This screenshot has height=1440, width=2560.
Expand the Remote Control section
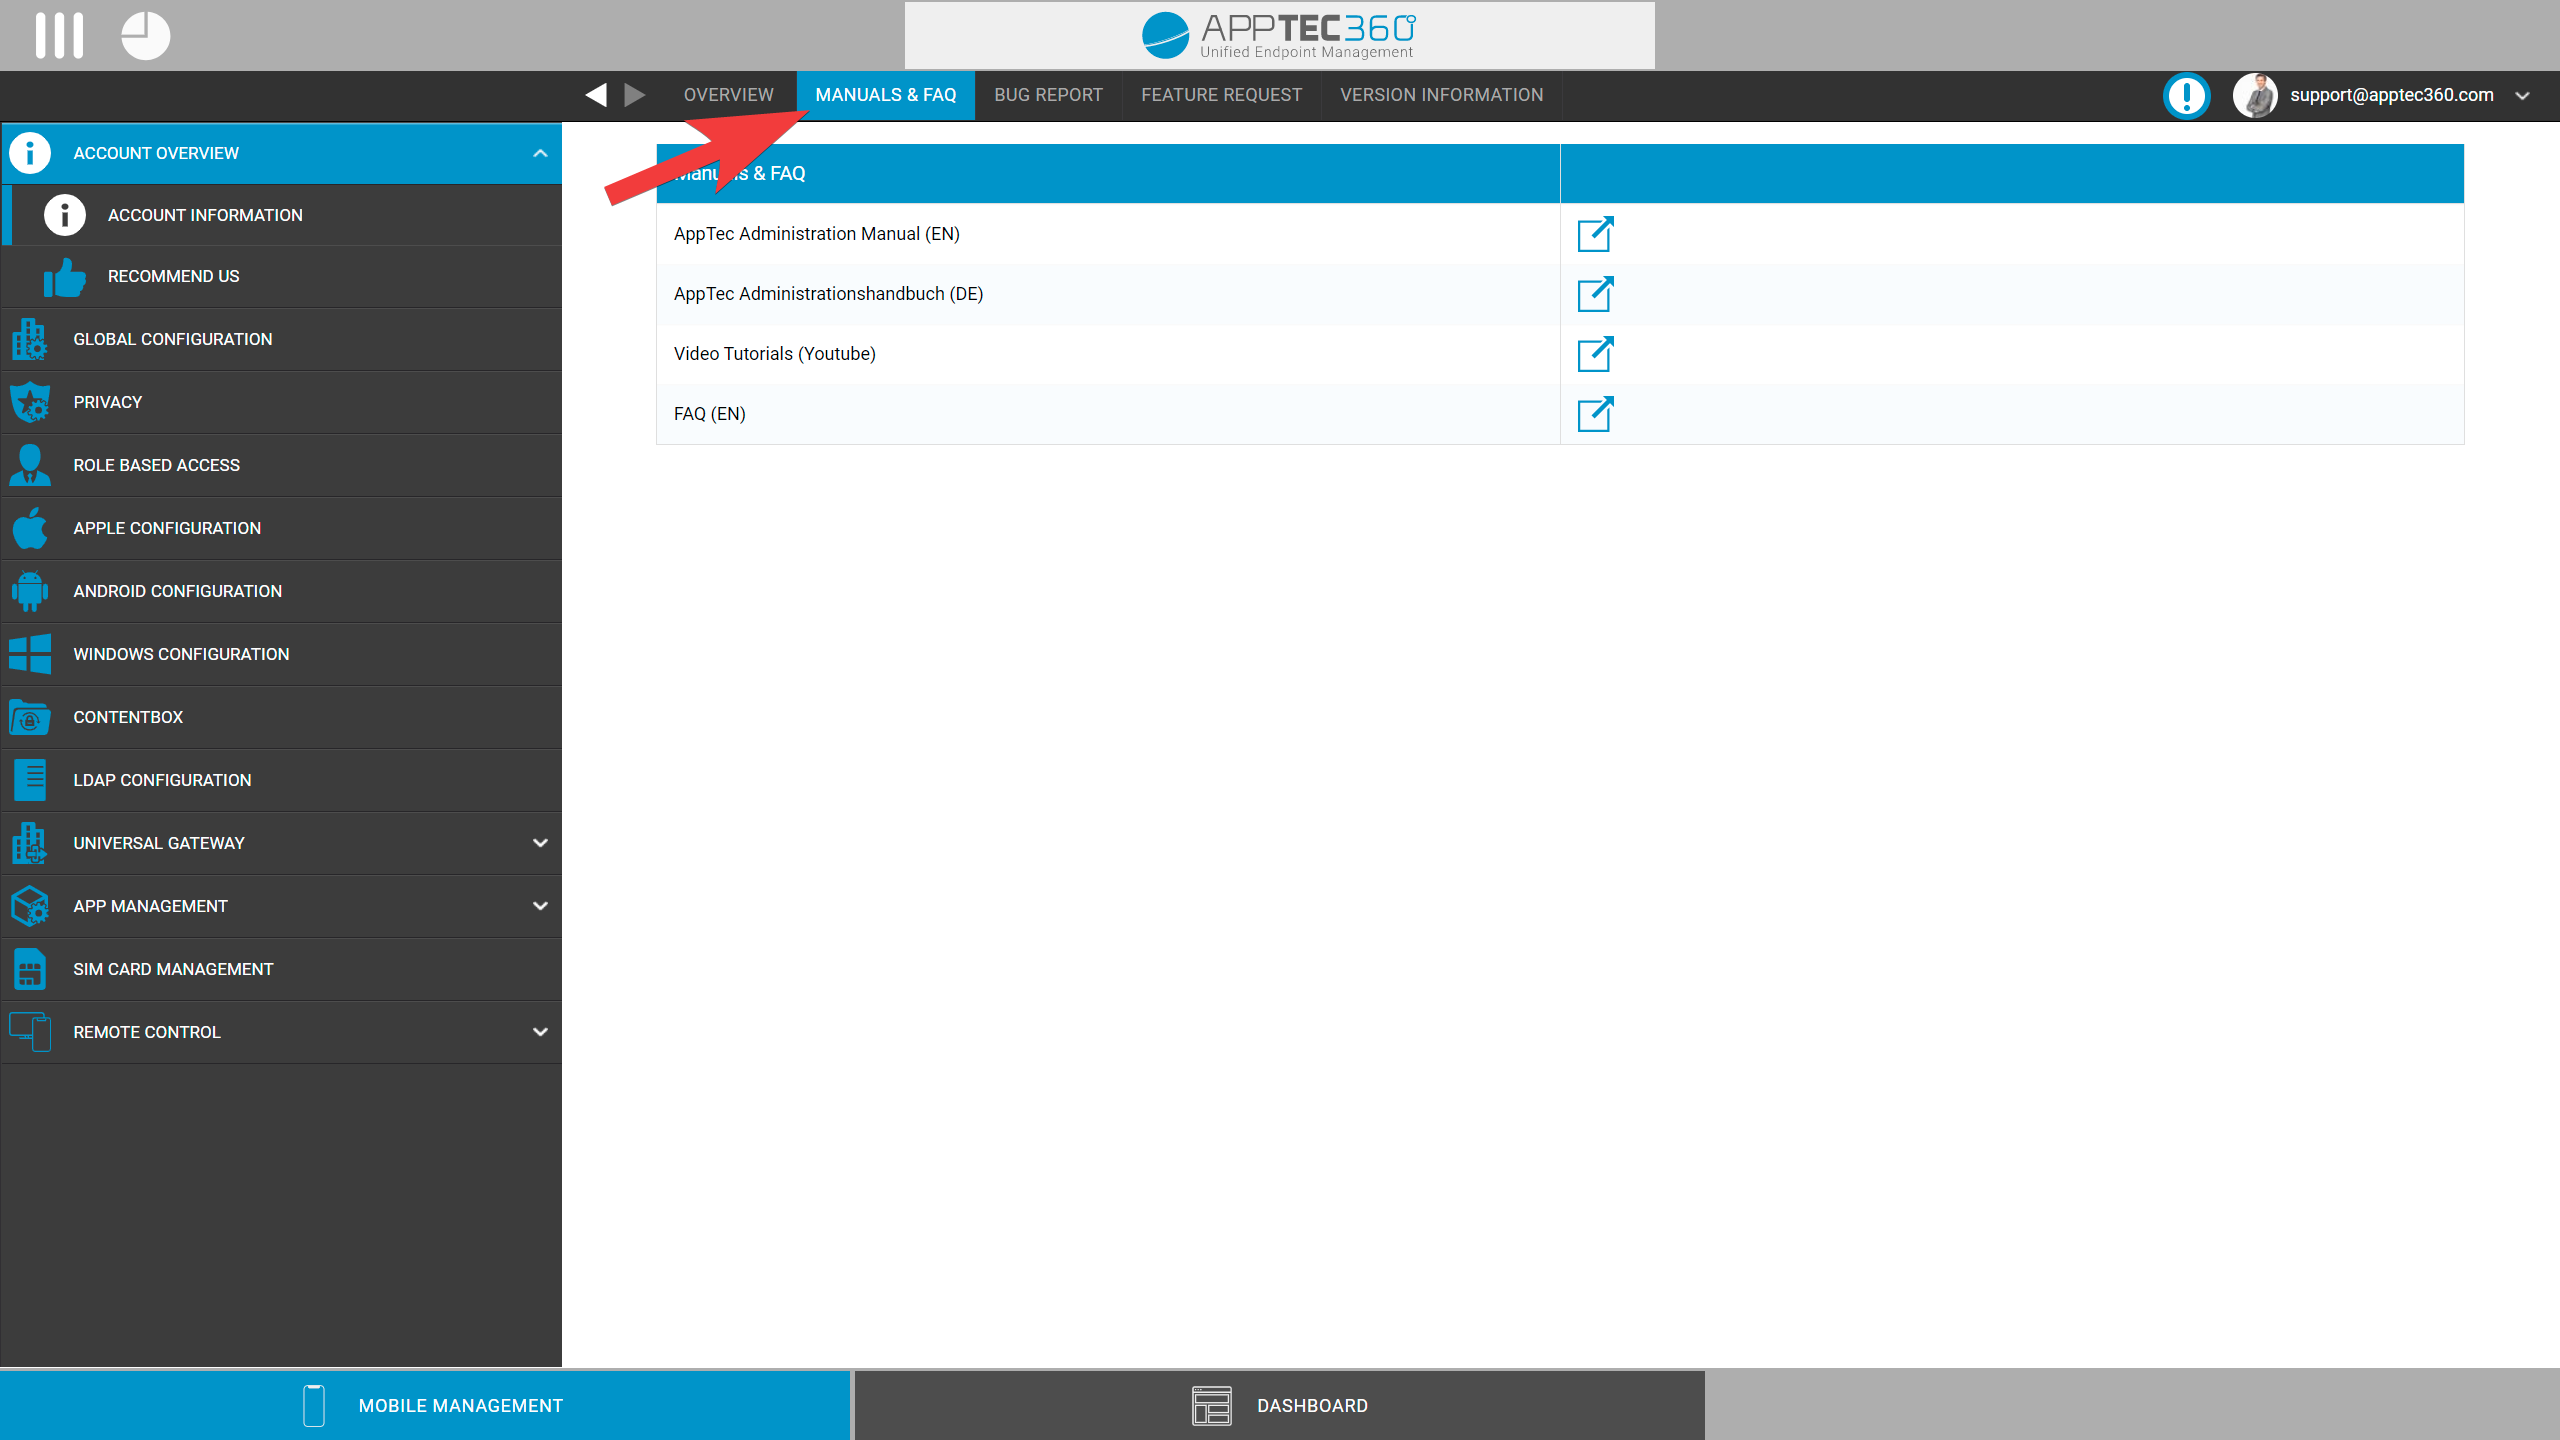(542, 1032)
